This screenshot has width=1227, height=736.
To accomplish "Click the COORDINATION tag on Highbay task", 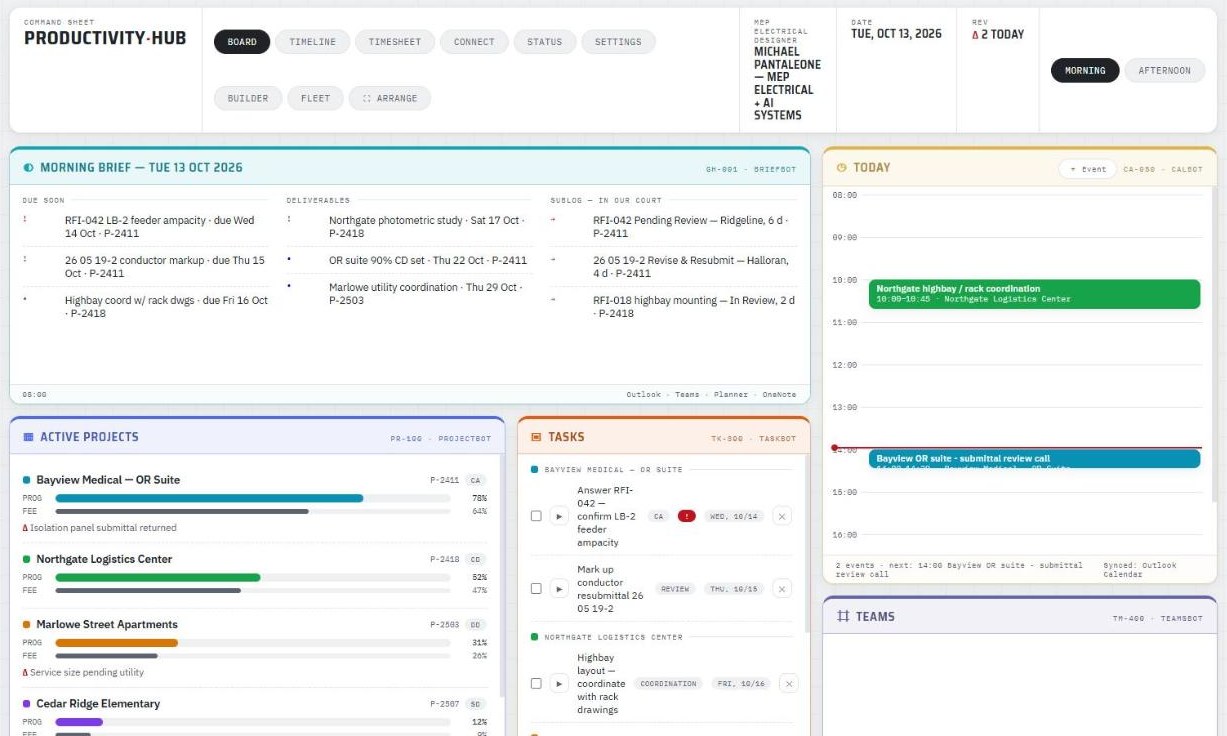I will click(668, 684).
